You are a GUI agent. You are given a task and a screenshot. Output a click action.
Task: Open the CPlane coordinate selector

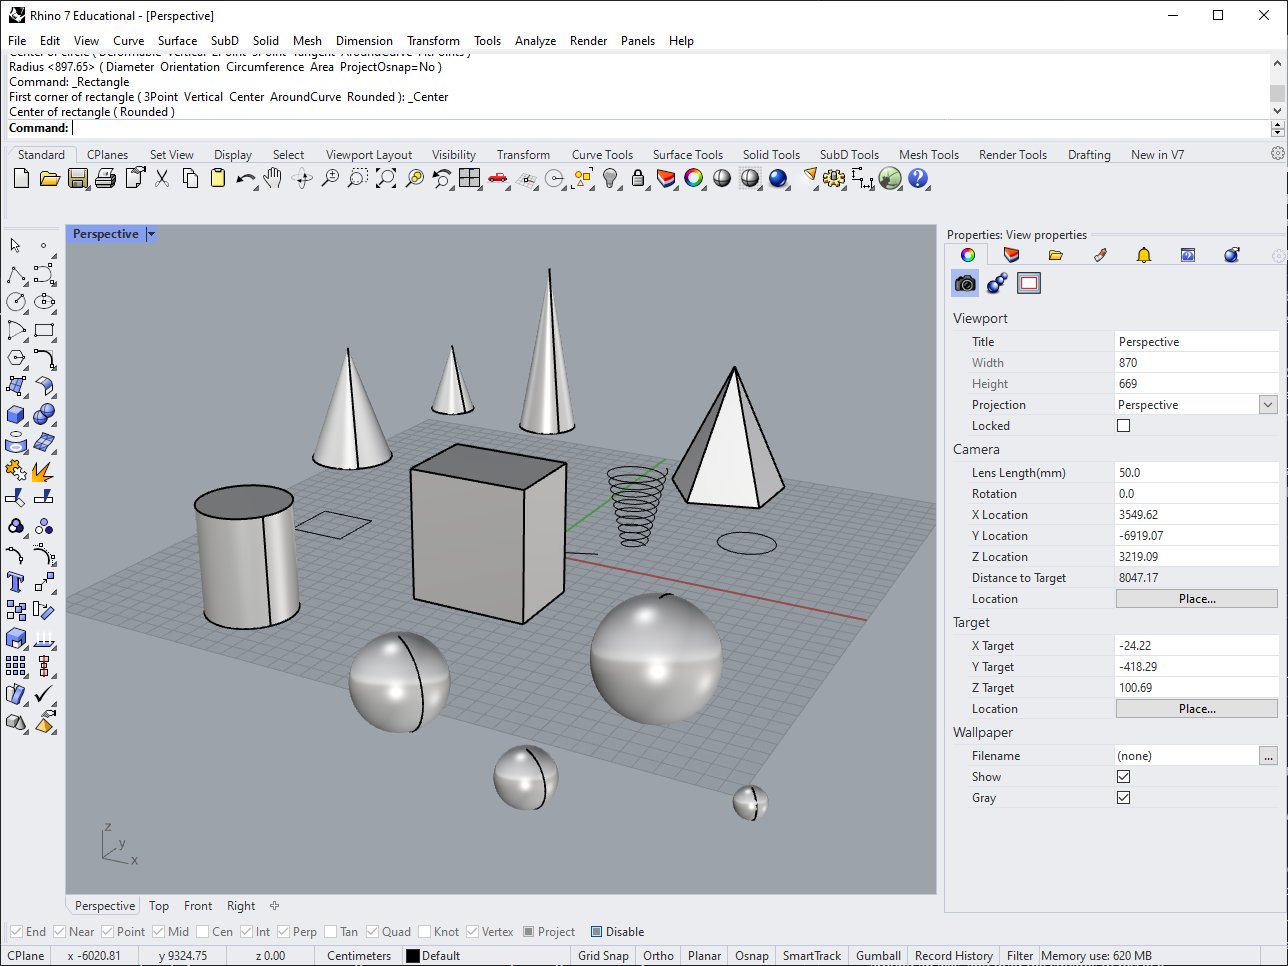pos(27,956)
